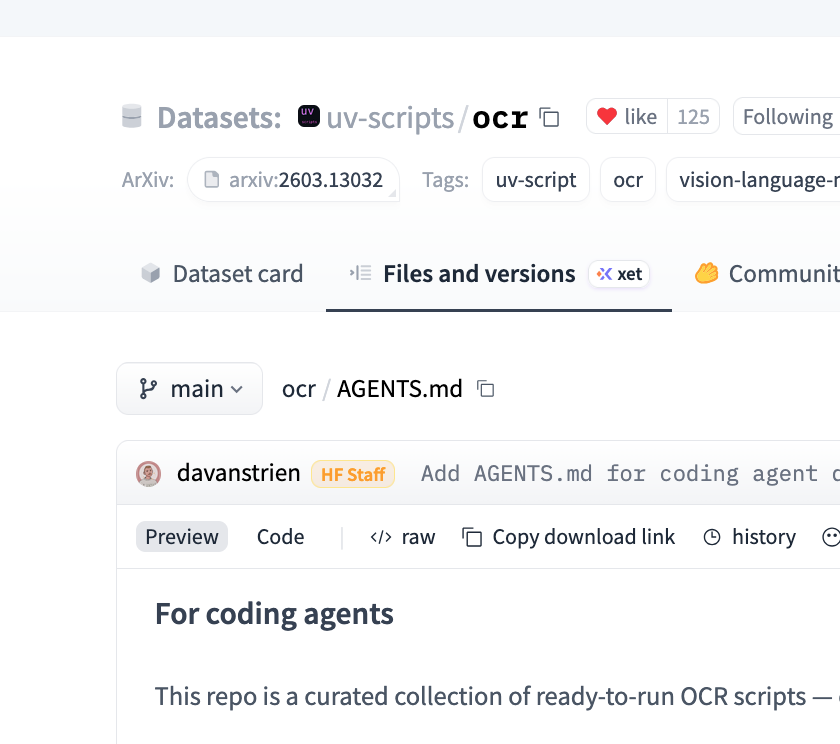Switch to the Dataset card tab
The image size is (840, 744).
pyautogui.click(x=221, y=273)
